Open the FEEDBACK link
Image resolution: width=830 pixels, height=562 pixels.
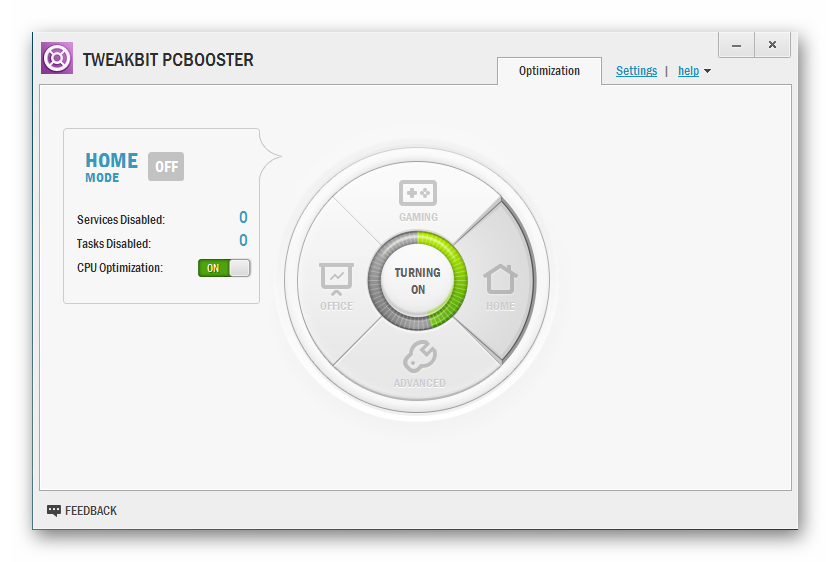(91, 511)
